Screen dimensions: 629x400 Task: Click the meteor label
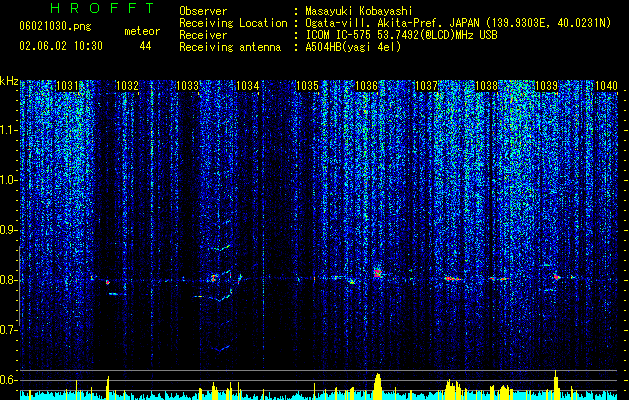pyautogui.click(x=142, y=31)
